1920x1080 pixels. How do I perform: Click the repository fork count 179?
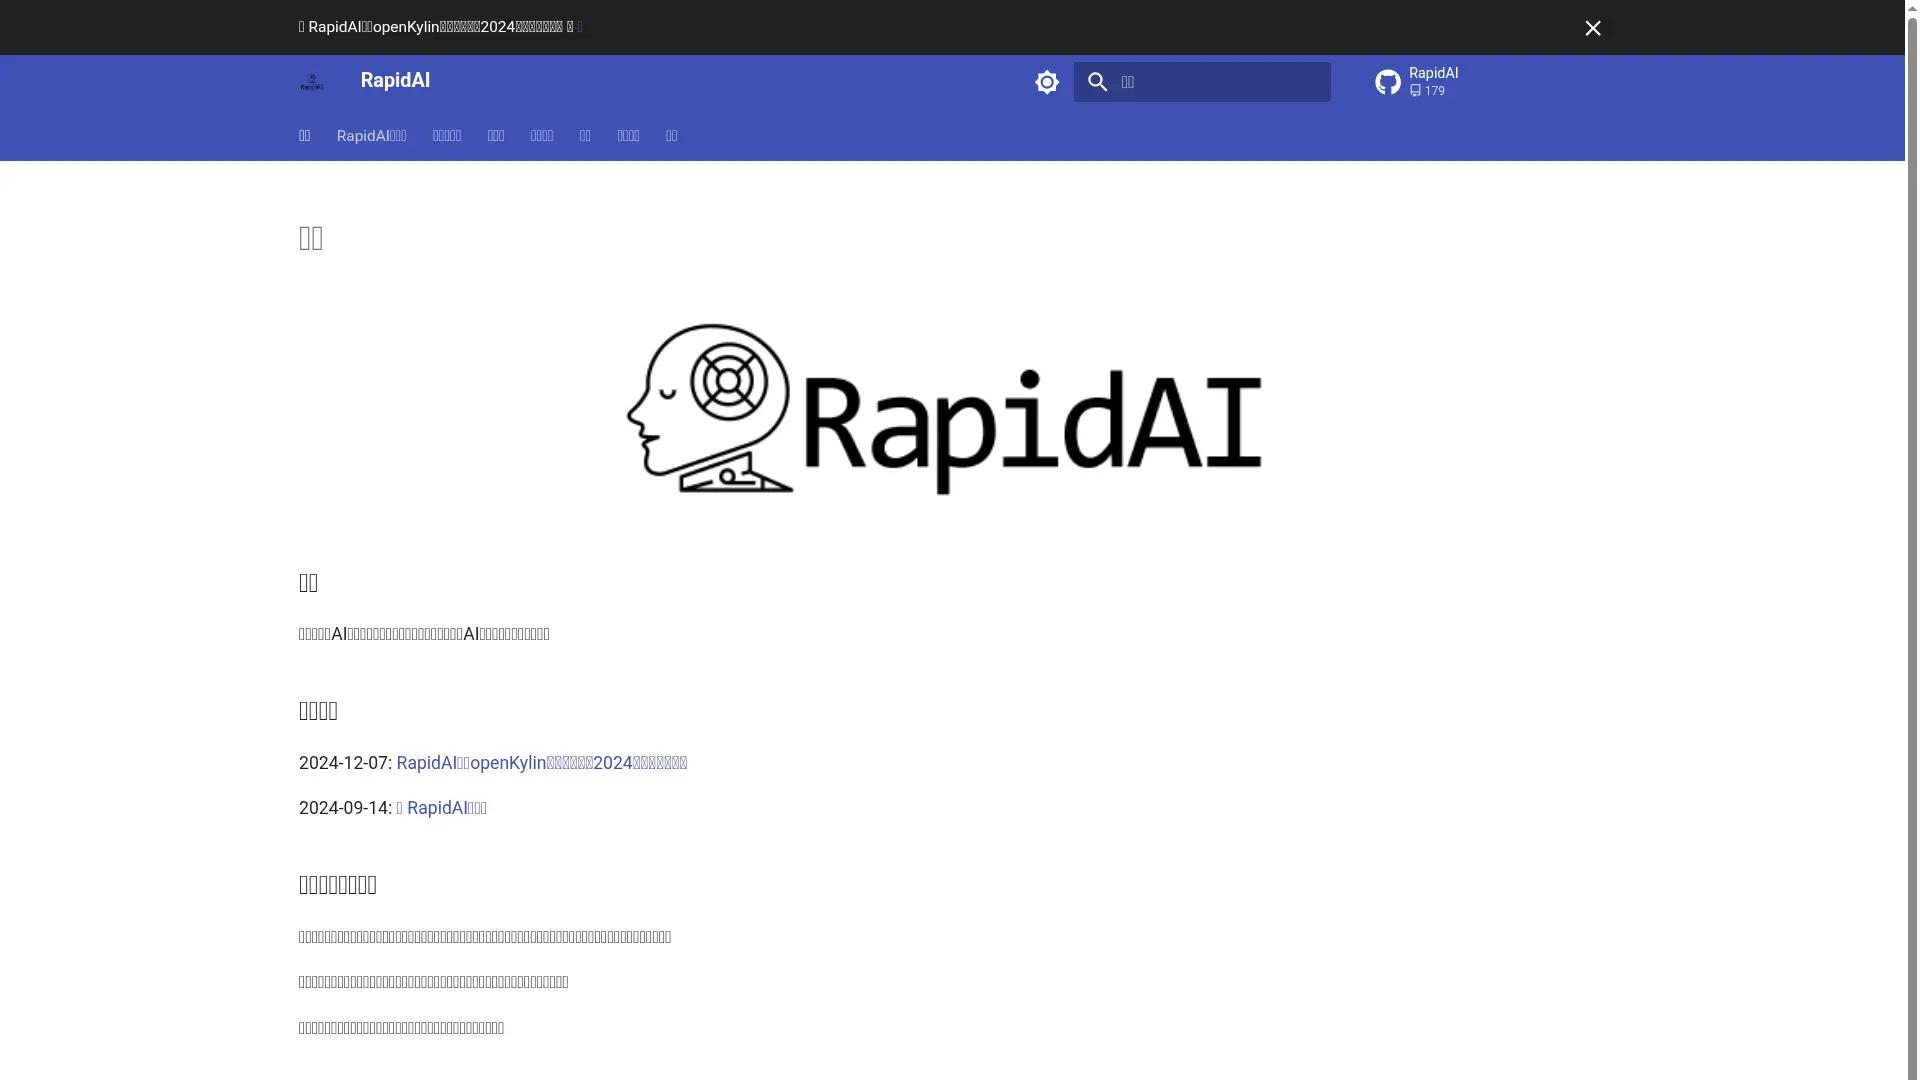click(x=1433, y=90)
